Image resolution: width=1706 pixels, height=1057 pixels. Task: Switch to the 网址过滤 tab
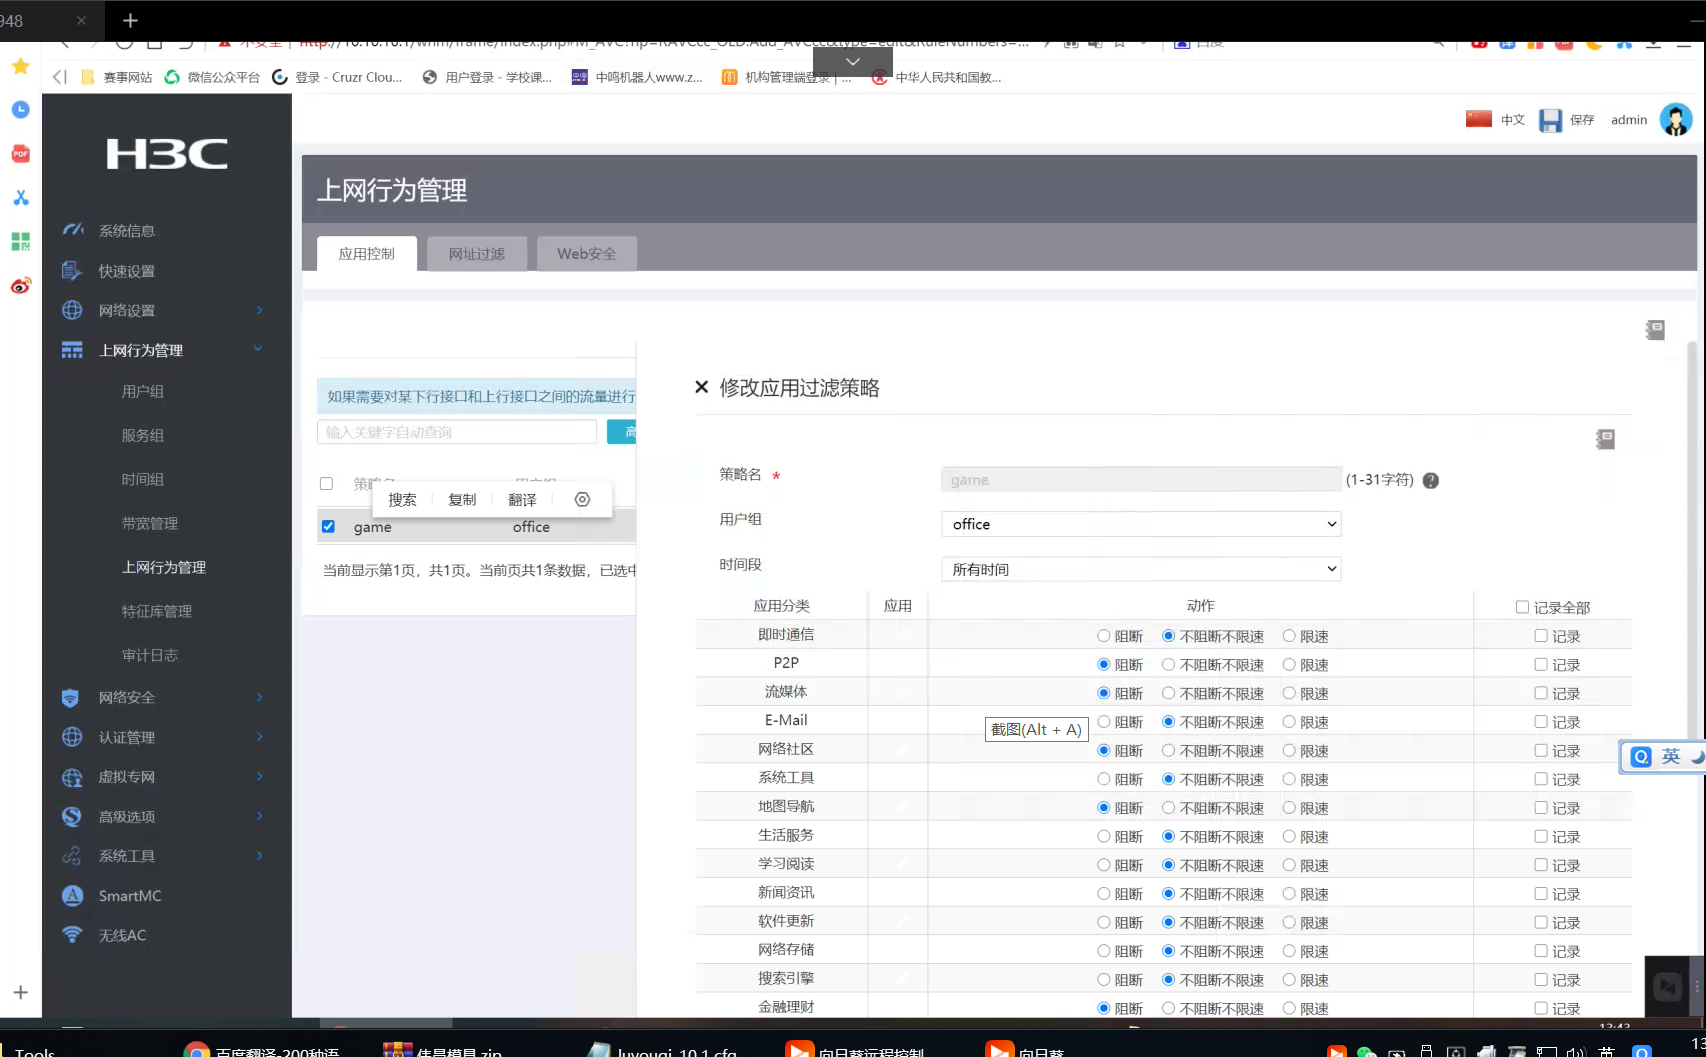point(476,254)
